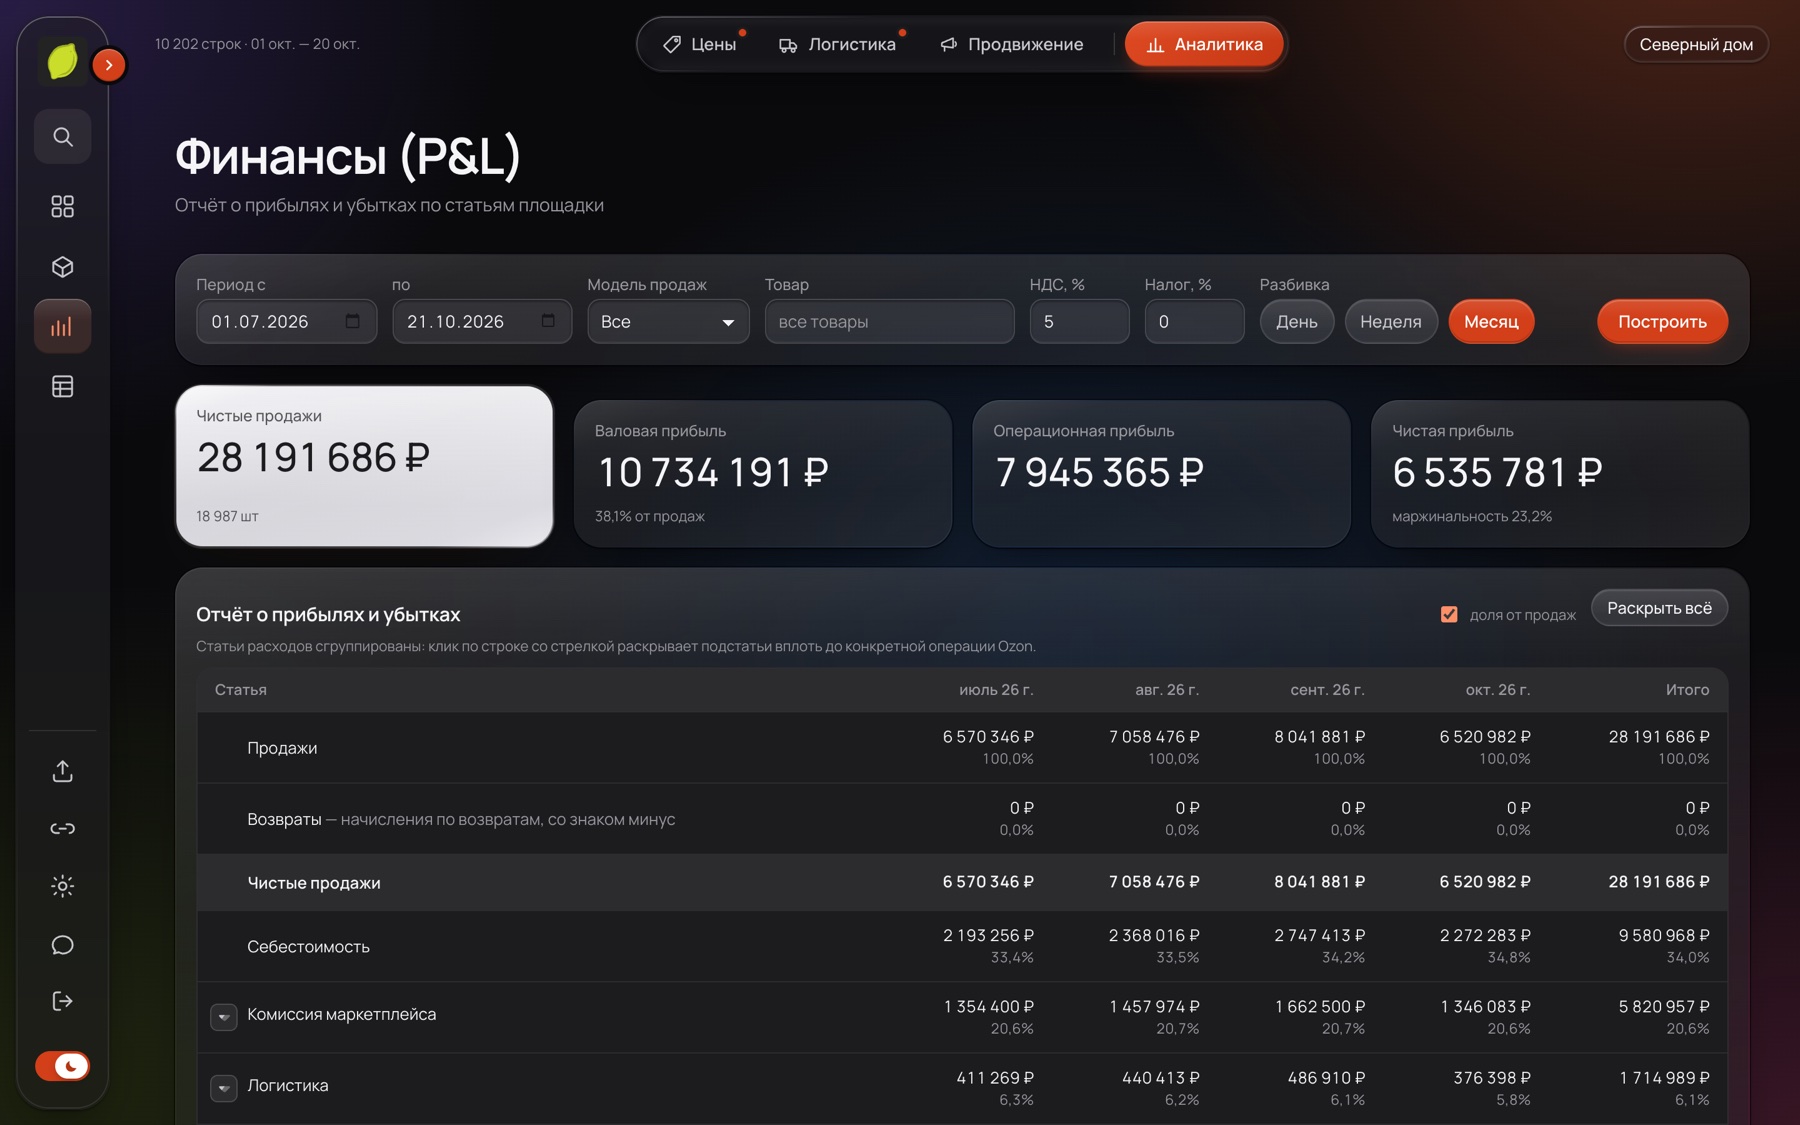Image resolution: width=1800 pixels, height=1125 pixels.
Task: Open the dashboard grid icon in the sidebar
Action: tap(63, 206)
